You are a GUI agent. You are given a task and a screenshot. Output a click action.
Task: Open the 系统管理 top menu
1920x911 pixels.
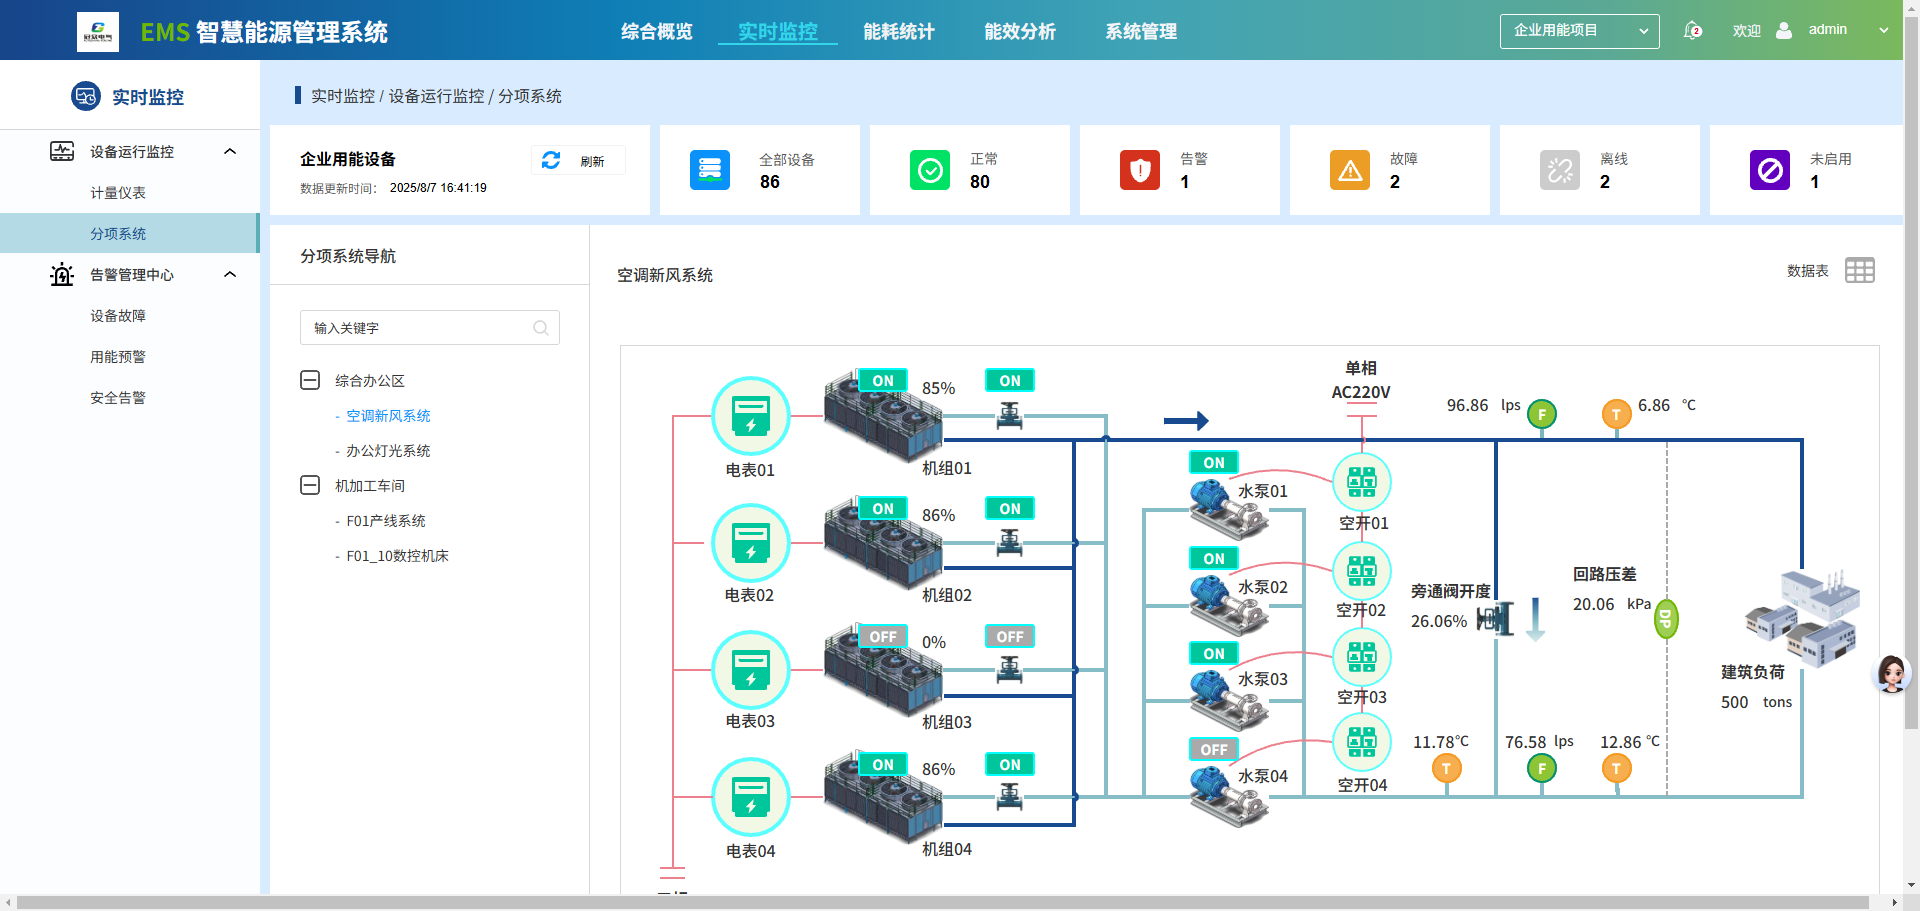[1141, 32]
